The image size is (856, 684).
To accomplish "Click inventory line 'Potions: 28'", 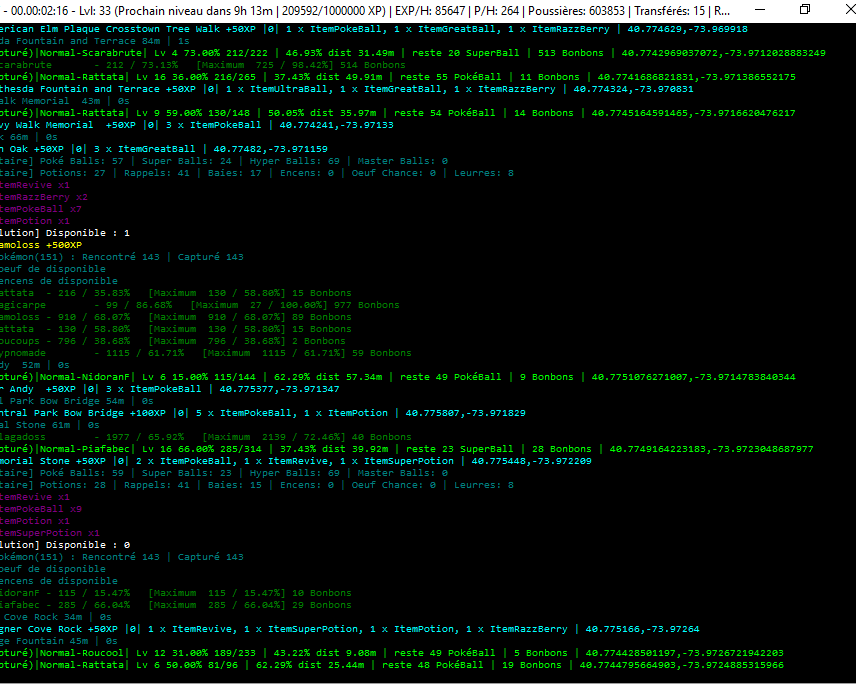I will click(x=257, y=485).
